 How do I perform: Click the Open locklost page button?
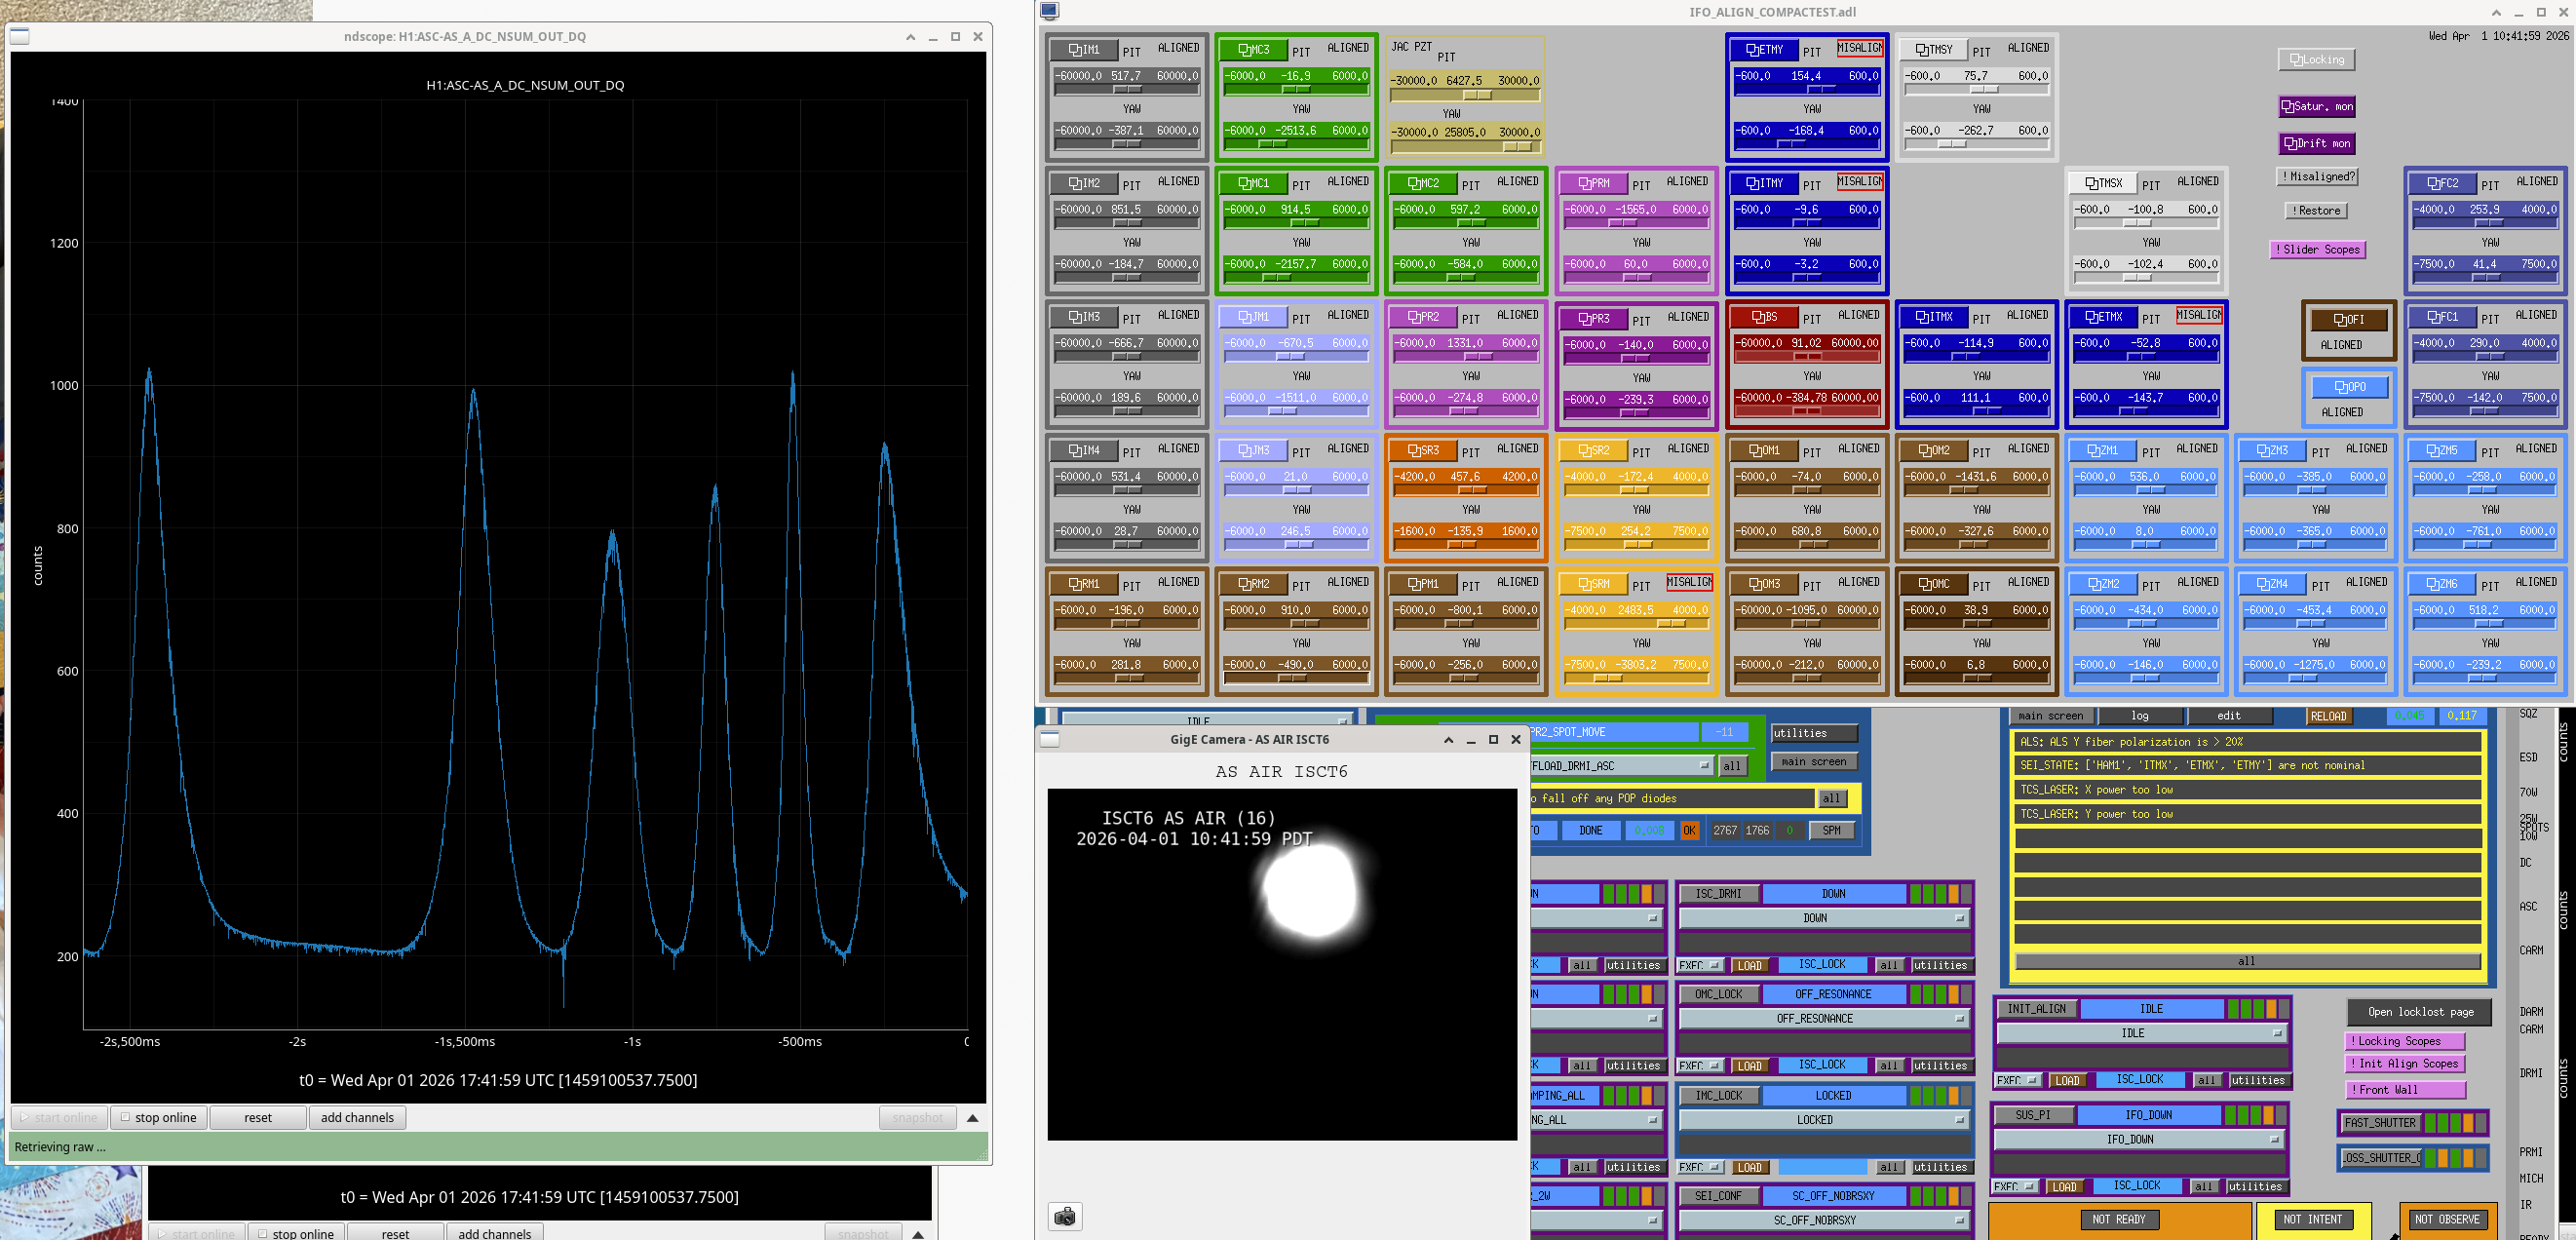(2420, 1011)
